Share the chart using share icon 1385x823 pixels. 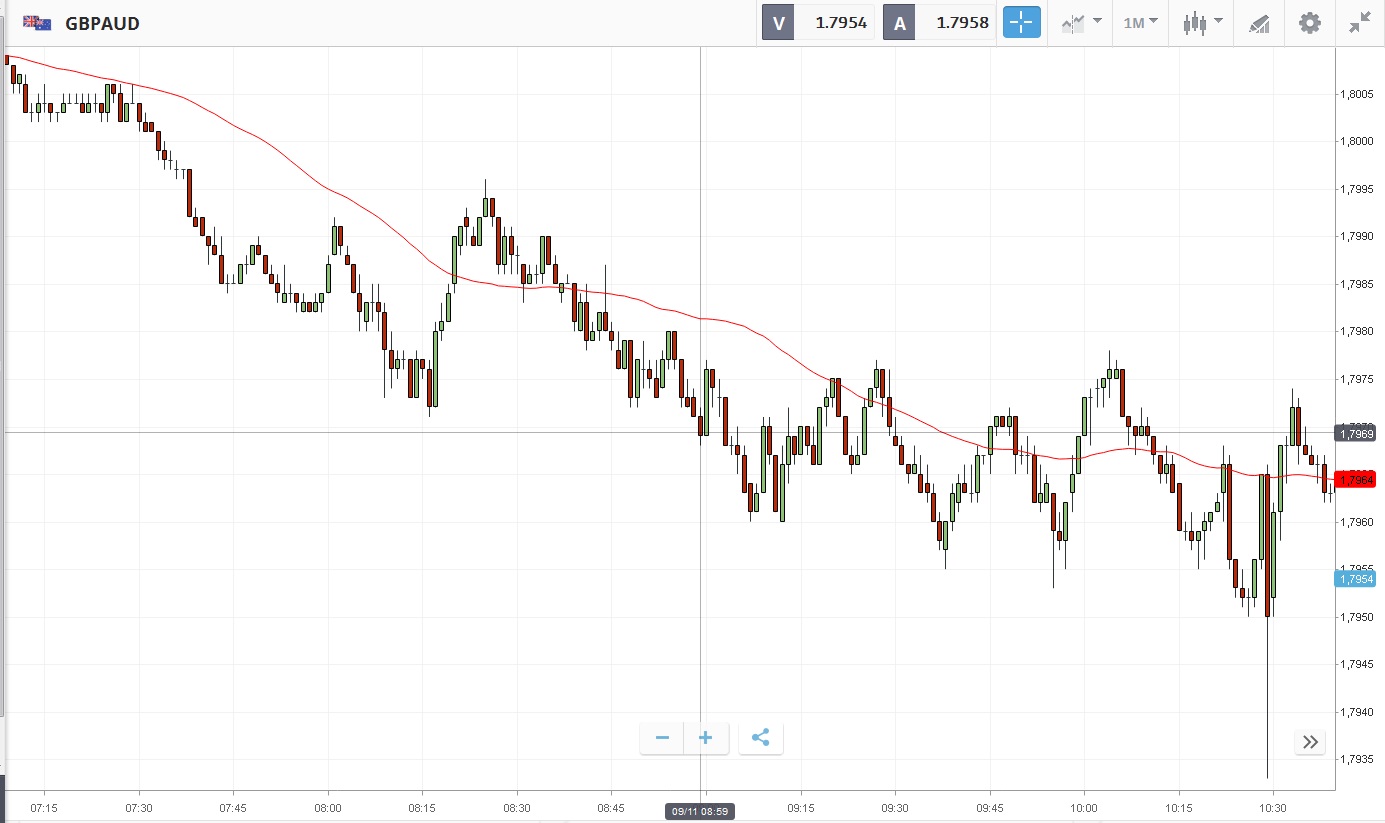760,738
